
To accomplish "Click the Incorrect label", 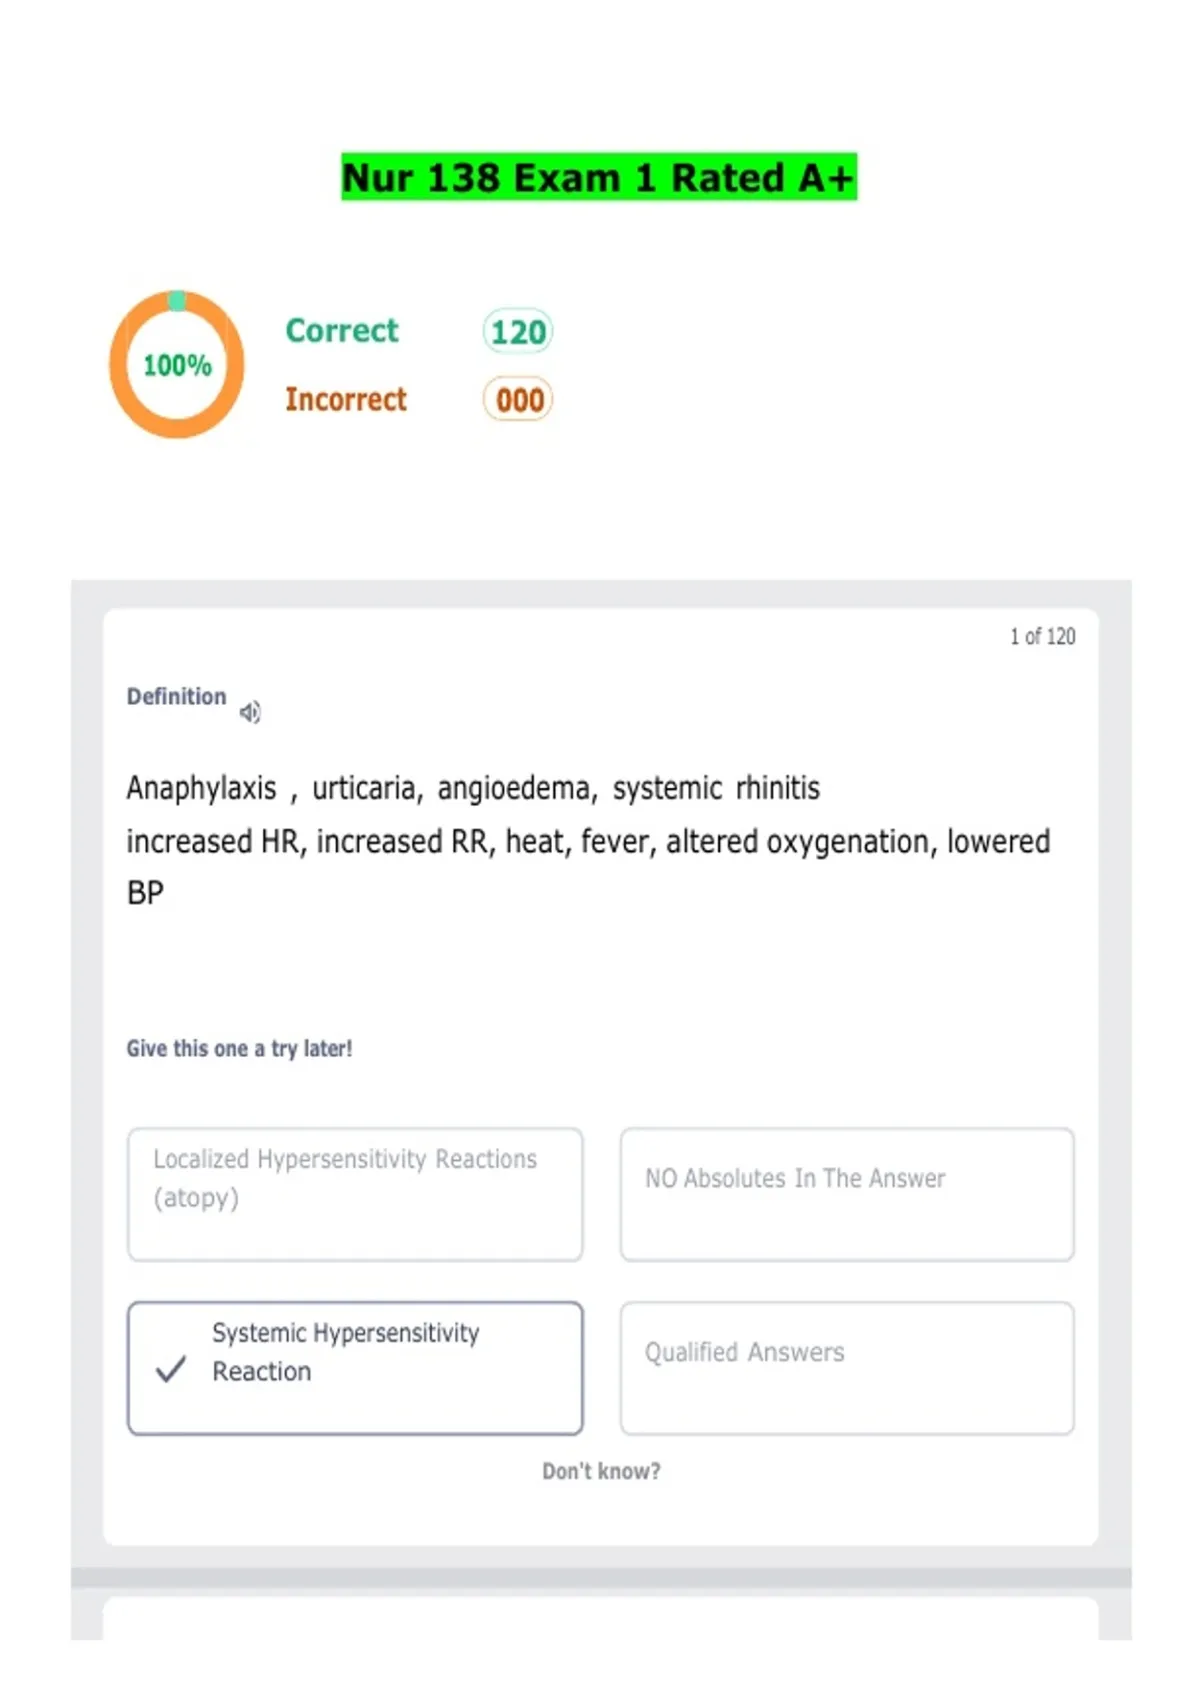I will pyautogui.click(x=346, y=399).
